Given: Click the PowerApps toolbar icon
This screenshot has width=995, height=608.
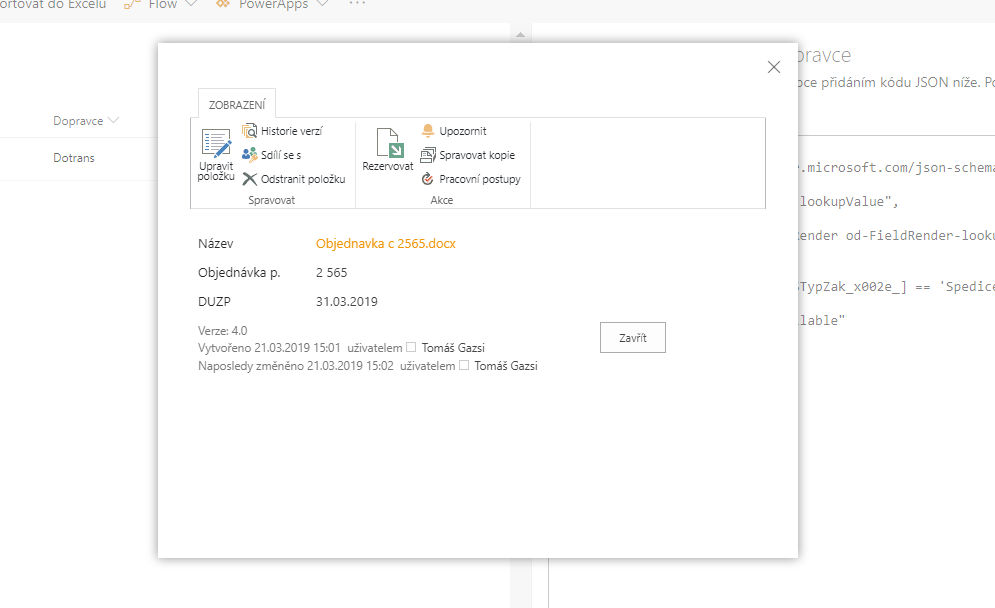Looking at the screenshot, I should tap(223, 4).
